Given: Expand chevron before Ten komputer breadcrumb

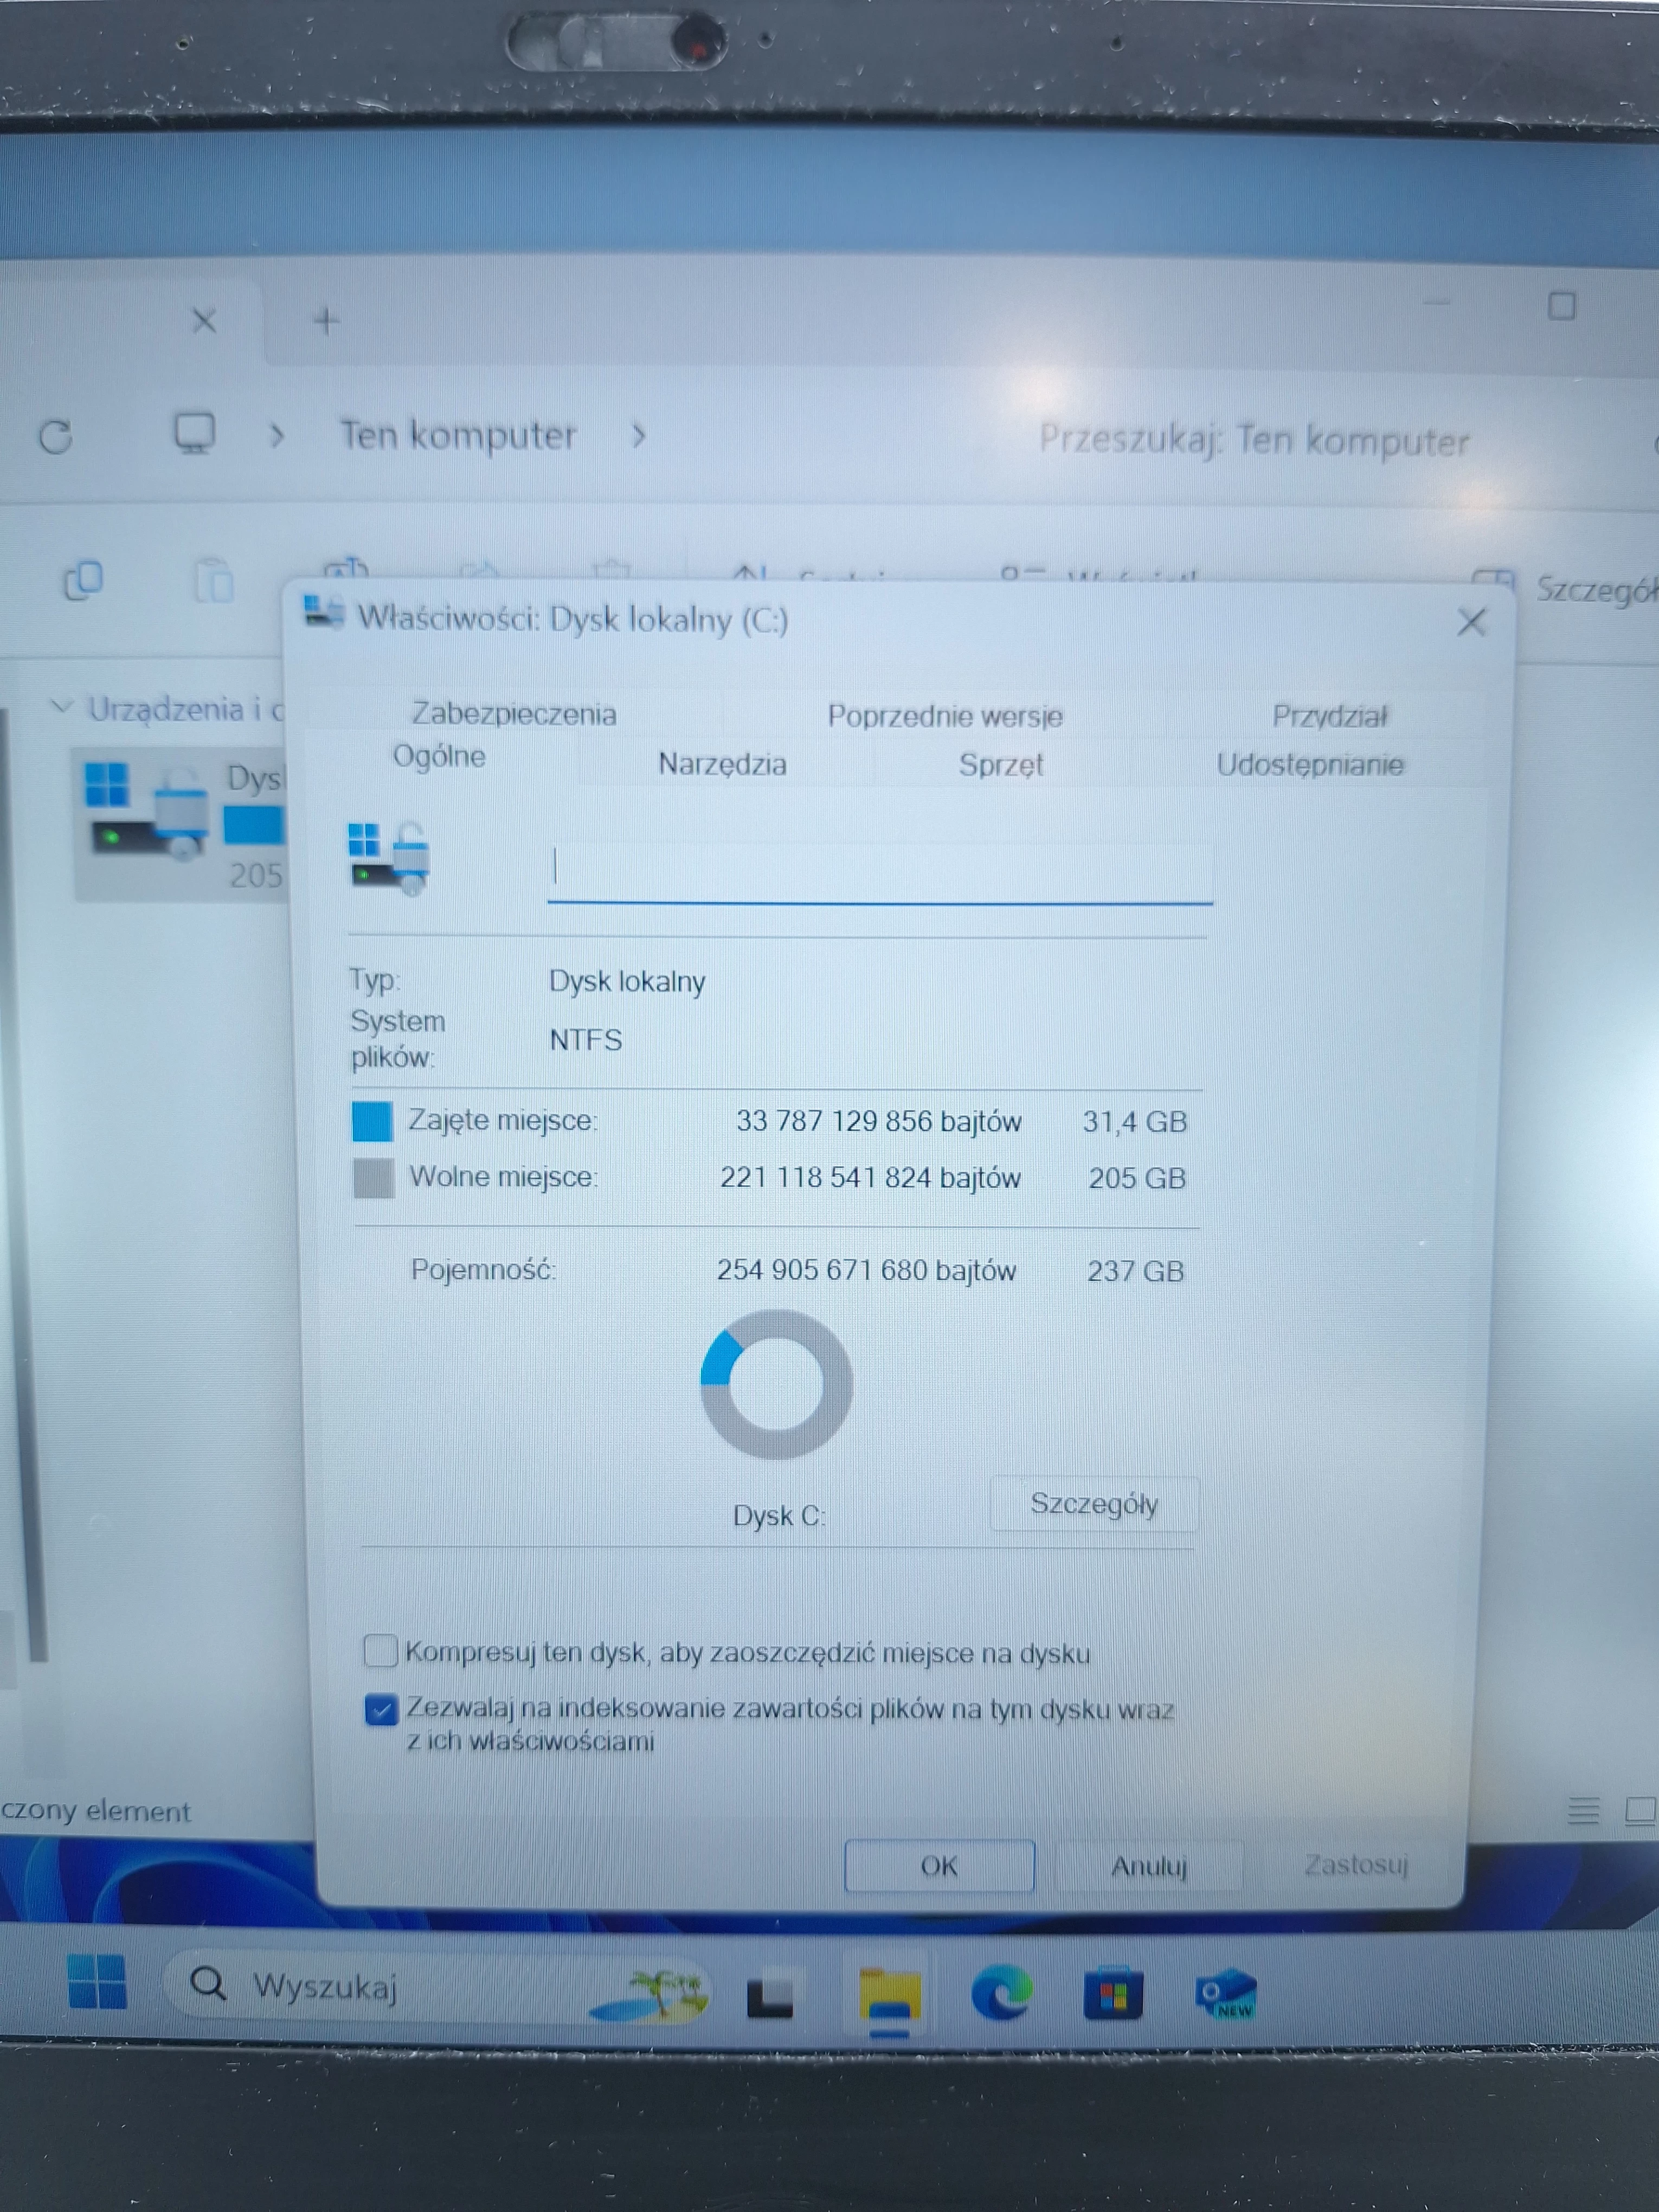Looking at the screenshot, I should click(x=277, y=436).
